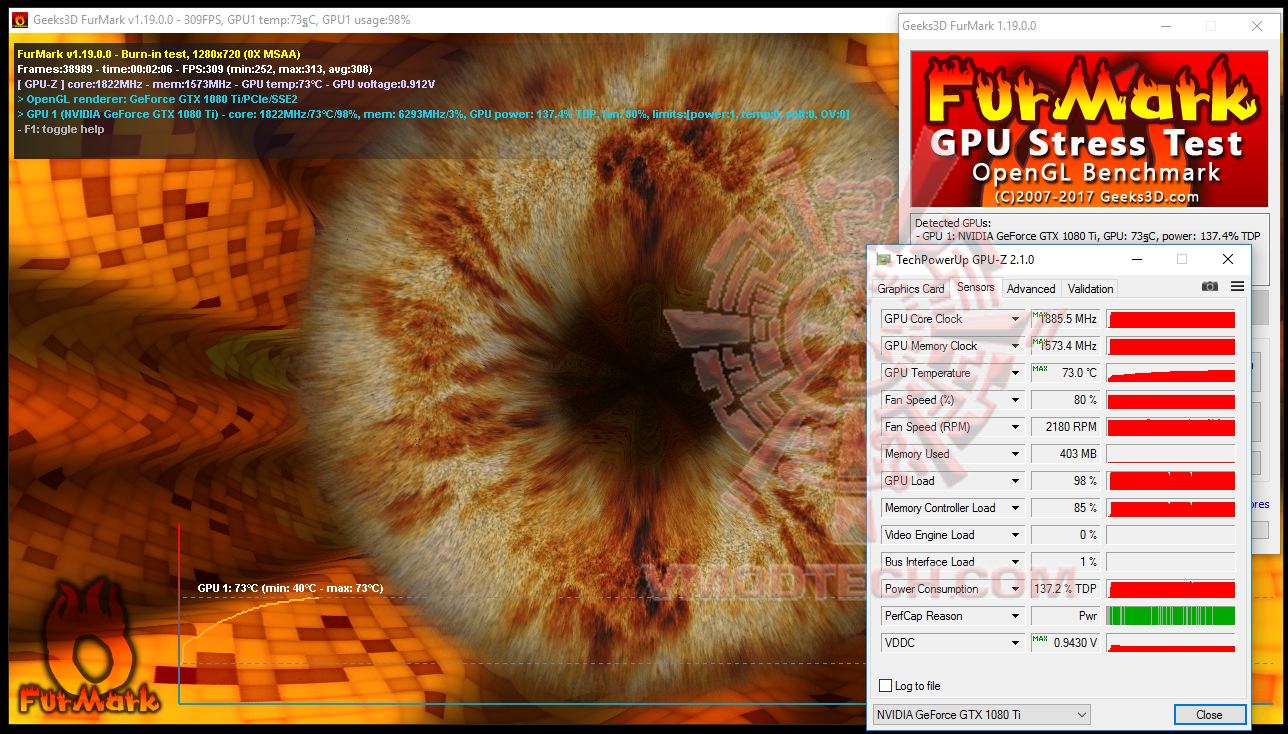Screen dimensions: 1288x734
Task: Click the GPU Temperature history graph
Action: pyautogui.click(x=1171, y=373)
